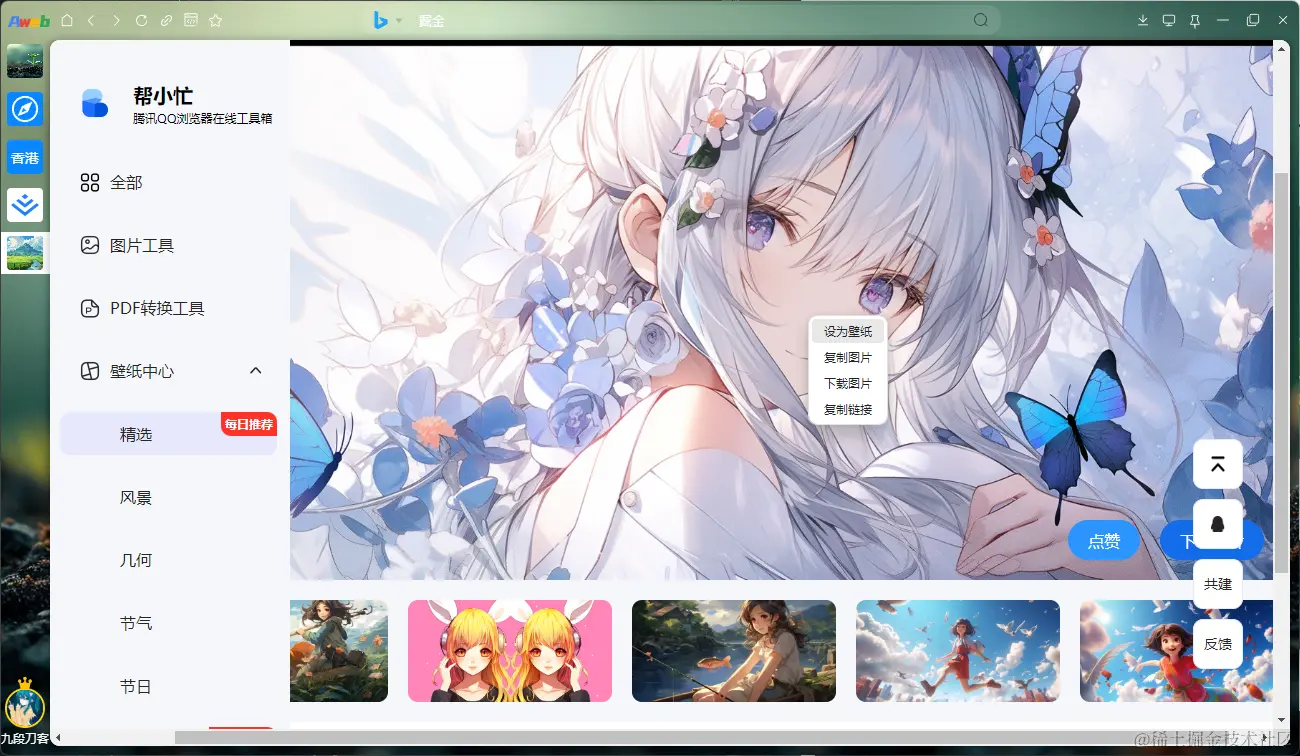Open the red-dress girl with doves thumbnail
The image size is (1300, 756).
pyautogui.click(x=1176, y=651)
